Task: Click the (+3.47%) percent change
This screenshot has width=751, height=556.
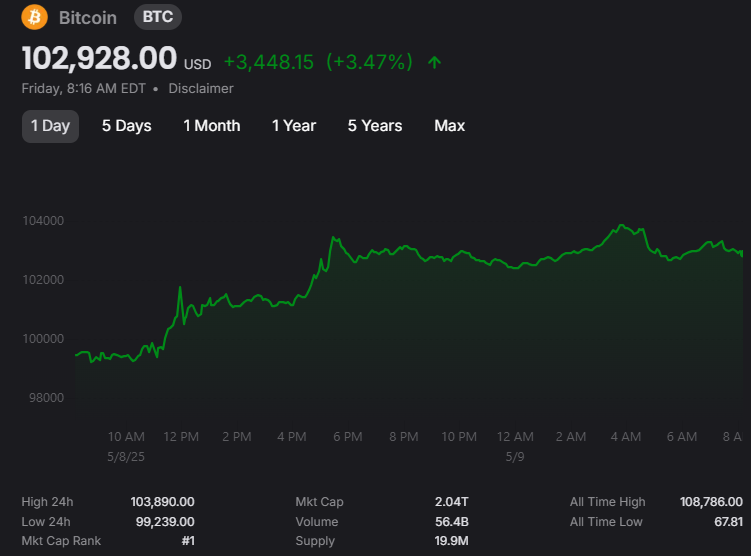Action: pos(369,62)
